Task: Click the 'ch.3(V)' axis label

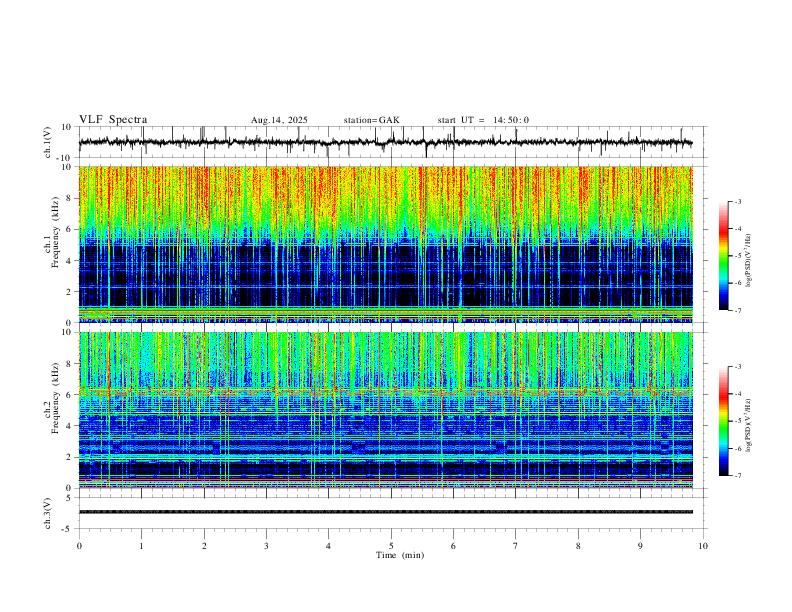Action: [48, 514]
